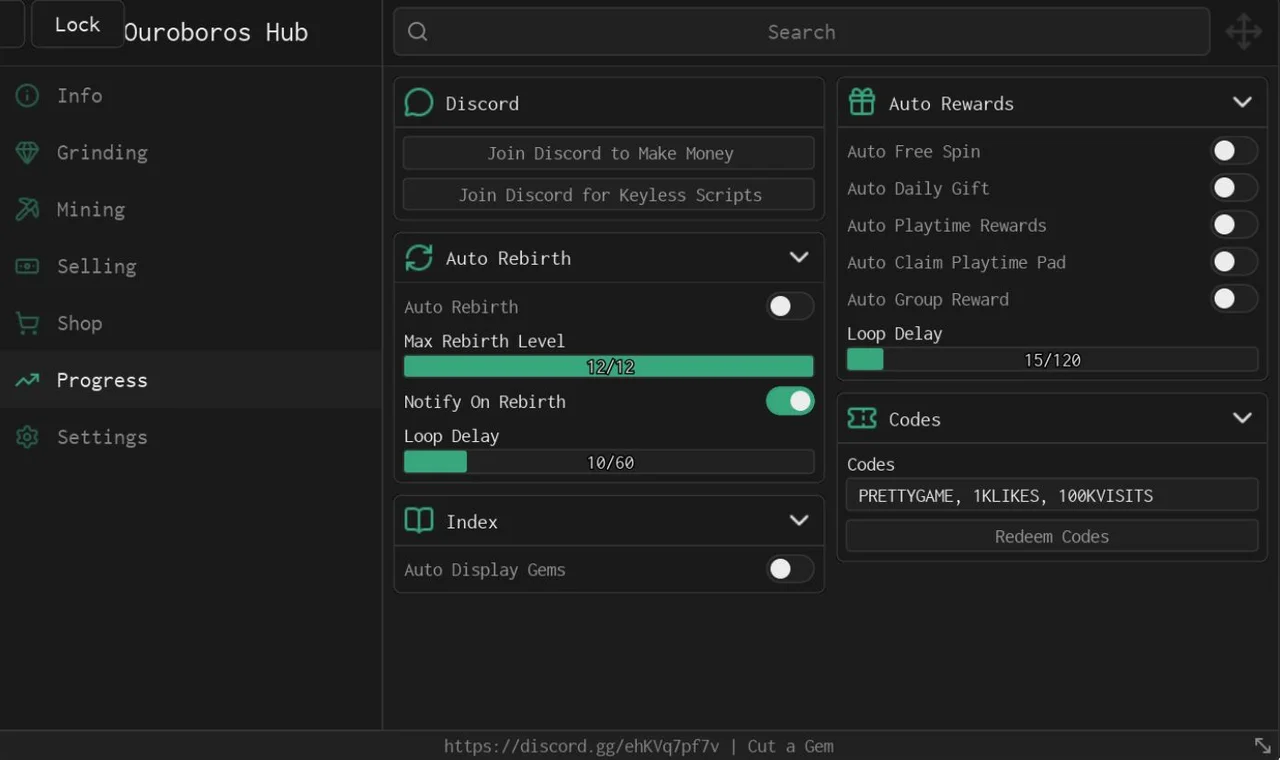Go to the Selling tab
Viewport: 1280px width, 760px height.
coord(190,267)
